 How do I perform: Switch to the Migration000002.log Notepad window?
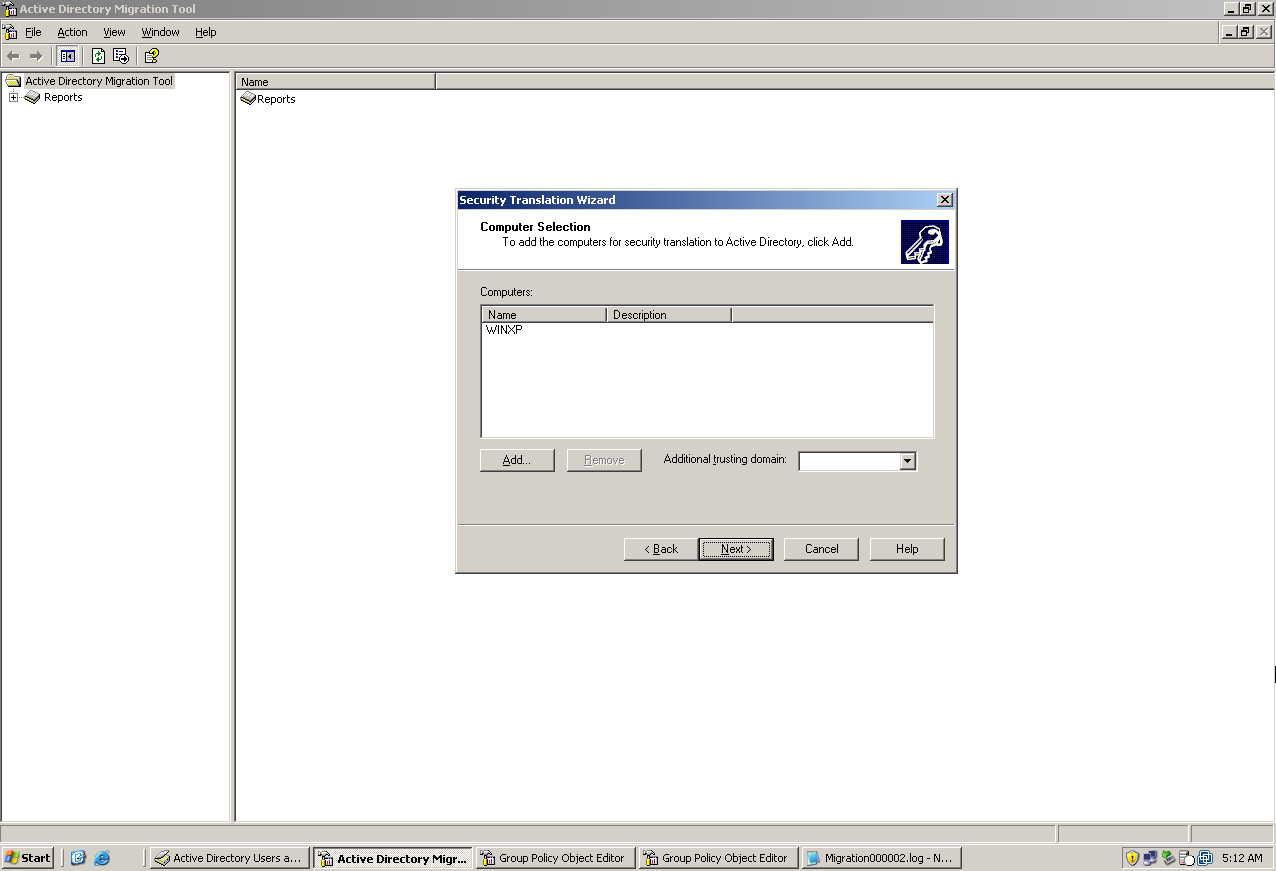point(878,857)
